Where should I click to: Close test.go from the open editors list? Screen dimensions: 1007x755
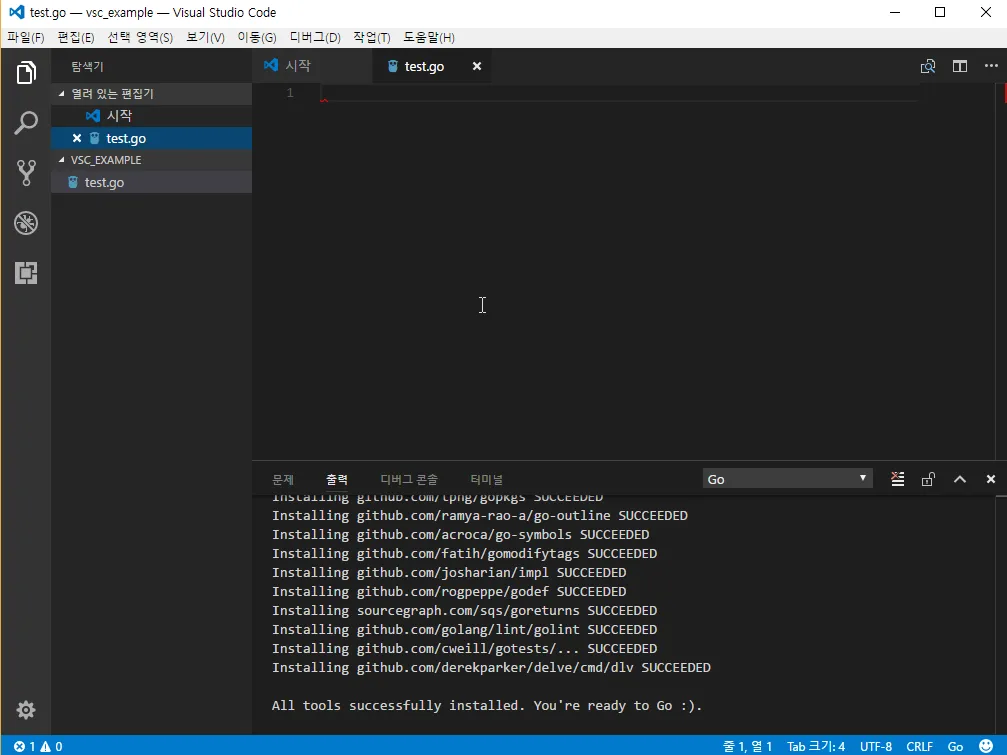point(76,138)
